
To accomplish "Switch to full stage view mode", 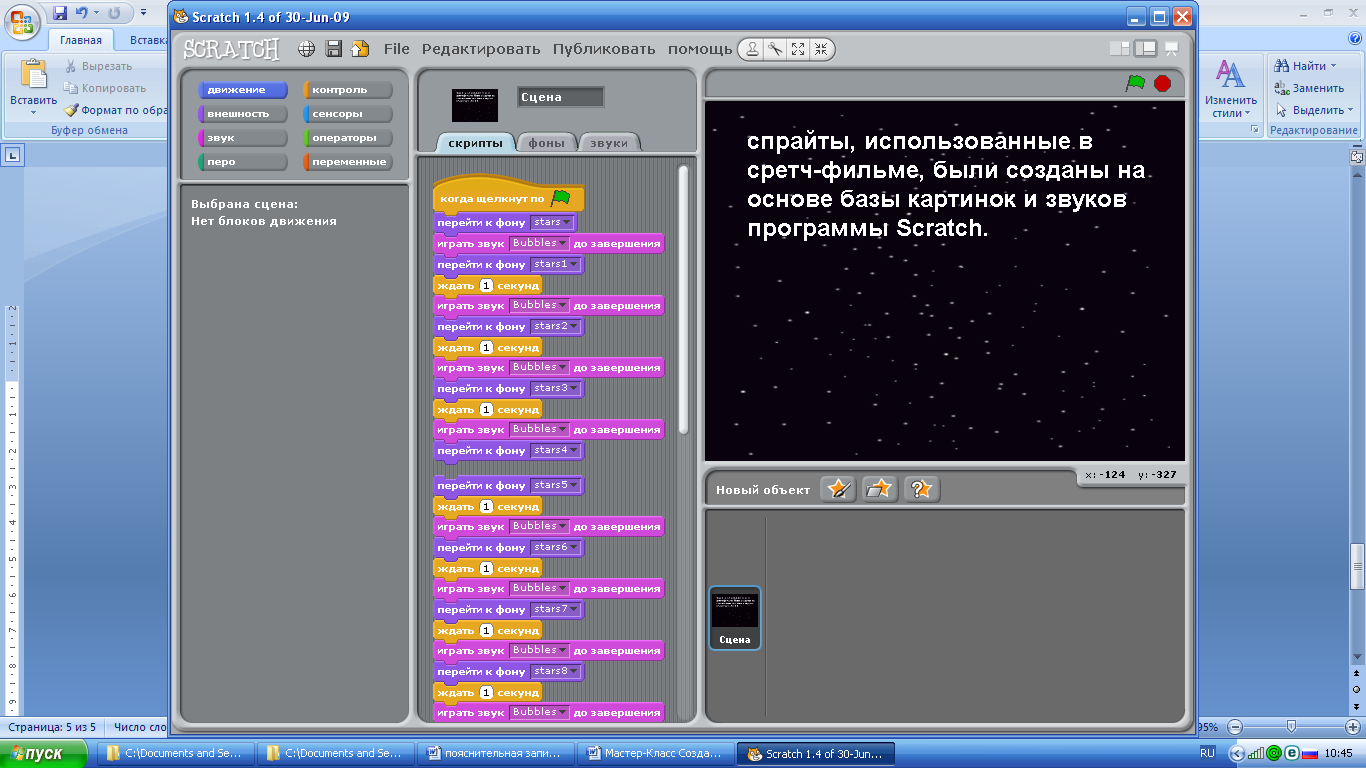I will 1146,48.
